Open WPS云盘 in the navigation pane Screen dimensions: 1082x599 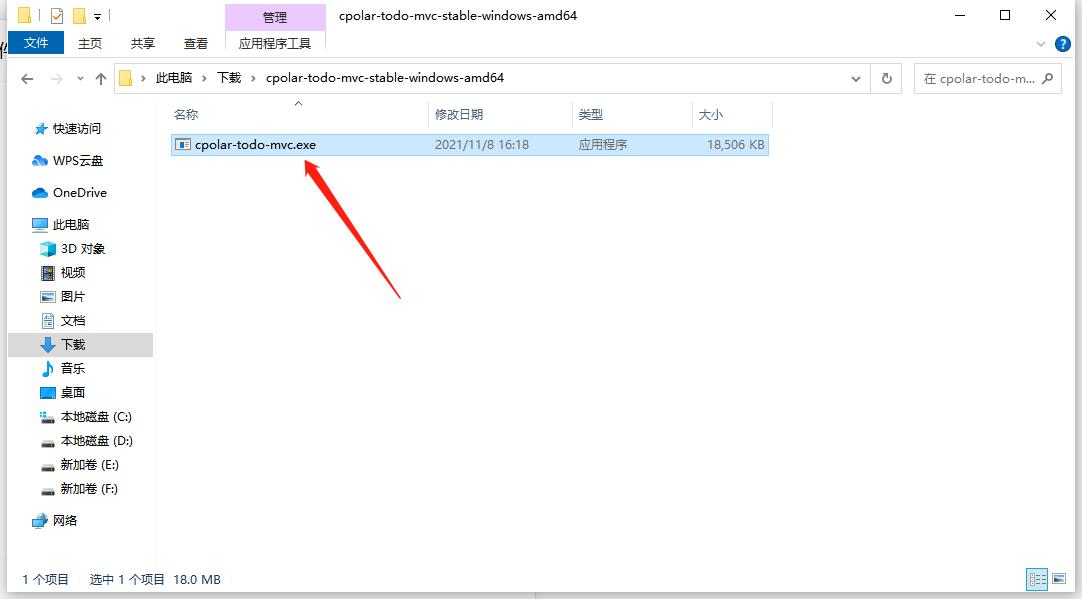click(77, 161)
